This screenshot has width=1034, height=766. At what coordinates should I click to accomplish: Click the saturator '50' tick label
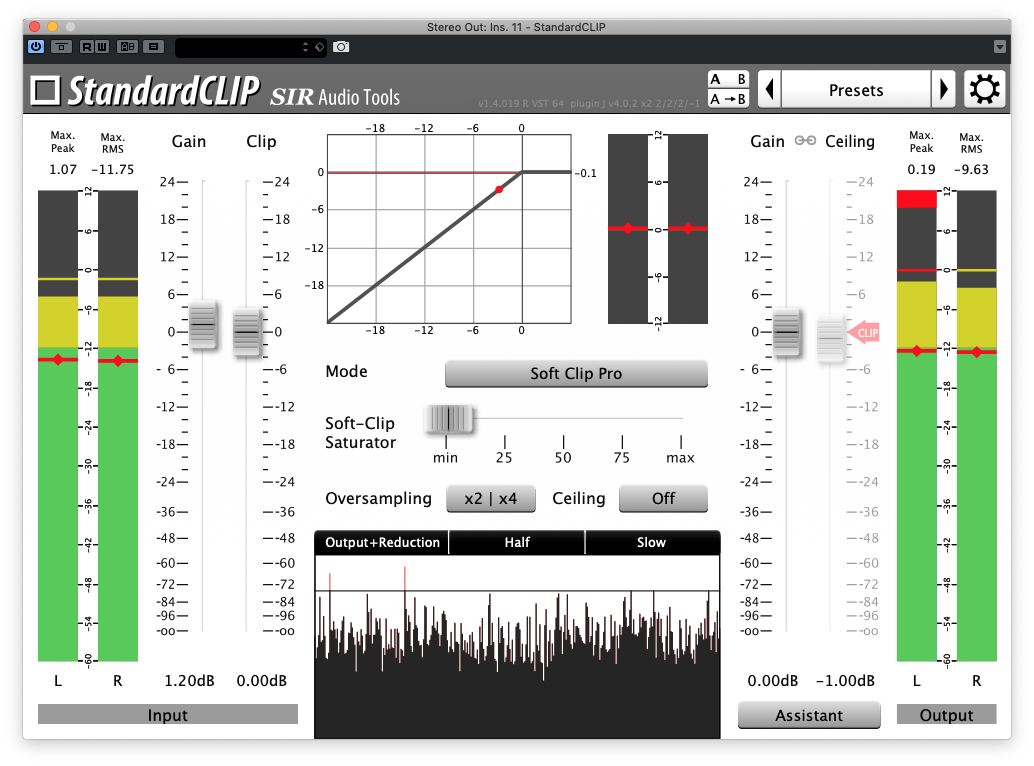tap(563, 457)
